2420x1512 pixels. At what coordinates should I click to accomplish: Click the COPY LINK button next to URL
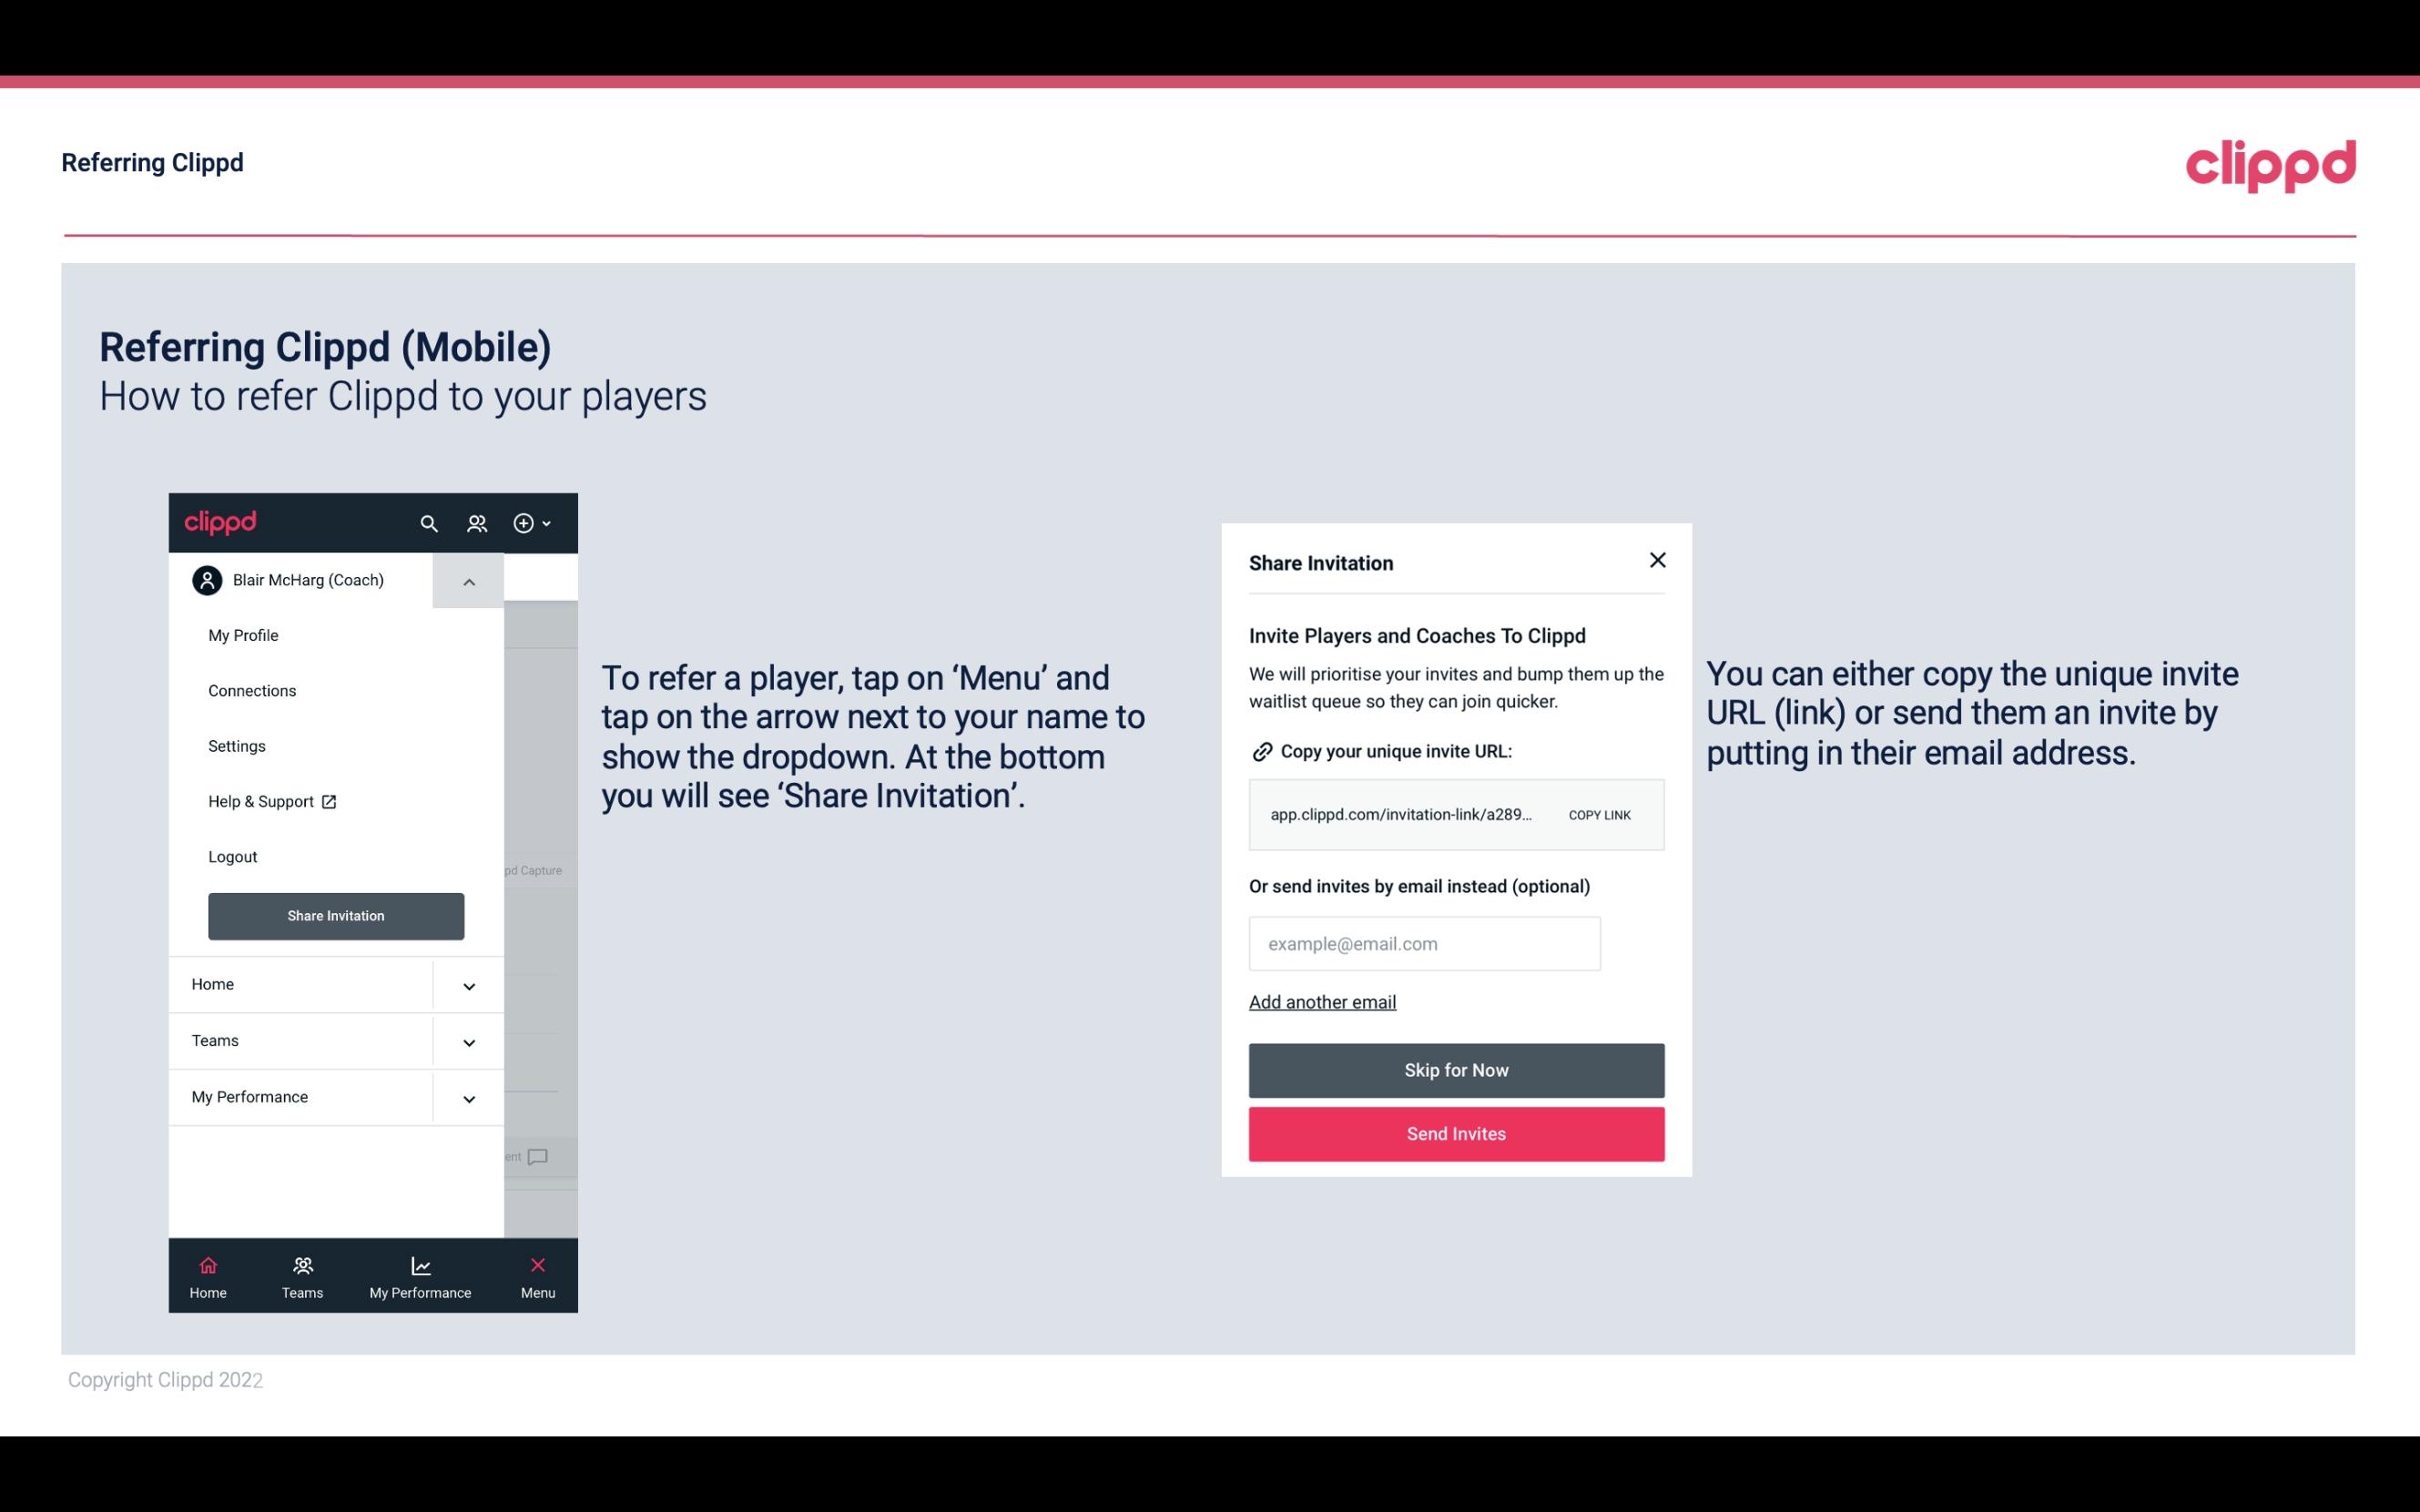pyautogui.click(x=1598, y=814)
